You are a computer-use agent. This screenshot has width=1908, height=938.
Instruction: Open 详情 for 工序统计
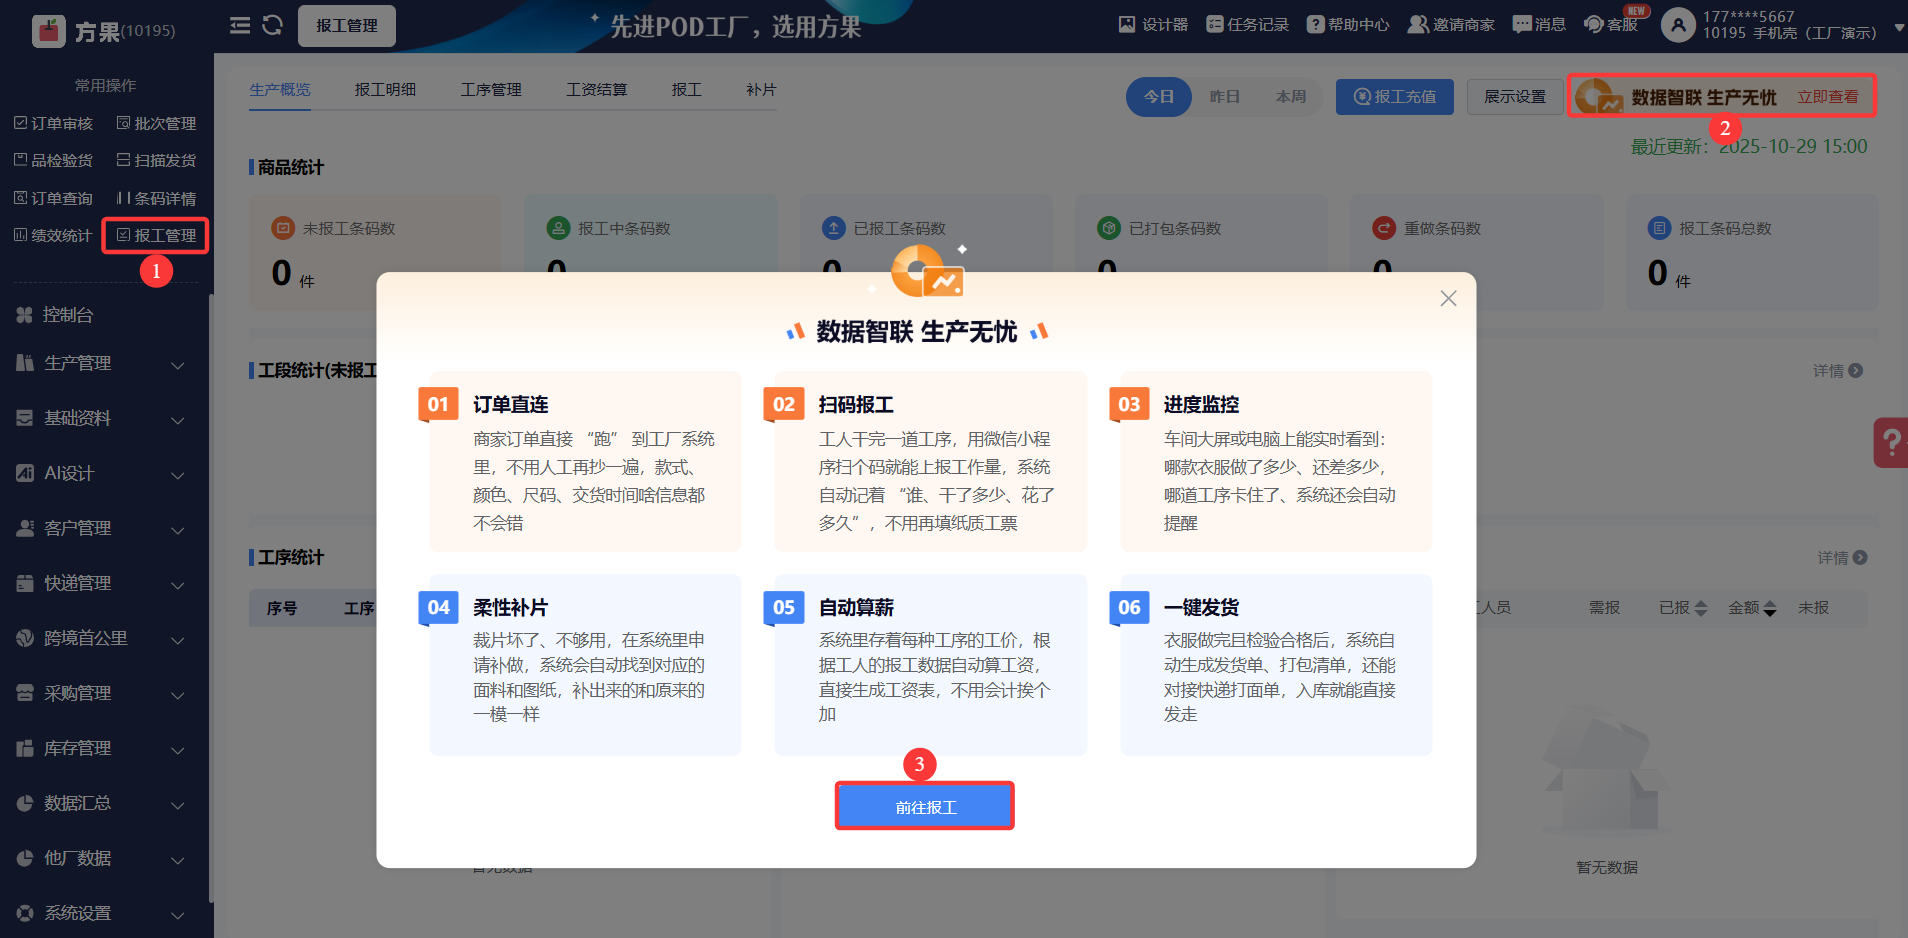1842,558
